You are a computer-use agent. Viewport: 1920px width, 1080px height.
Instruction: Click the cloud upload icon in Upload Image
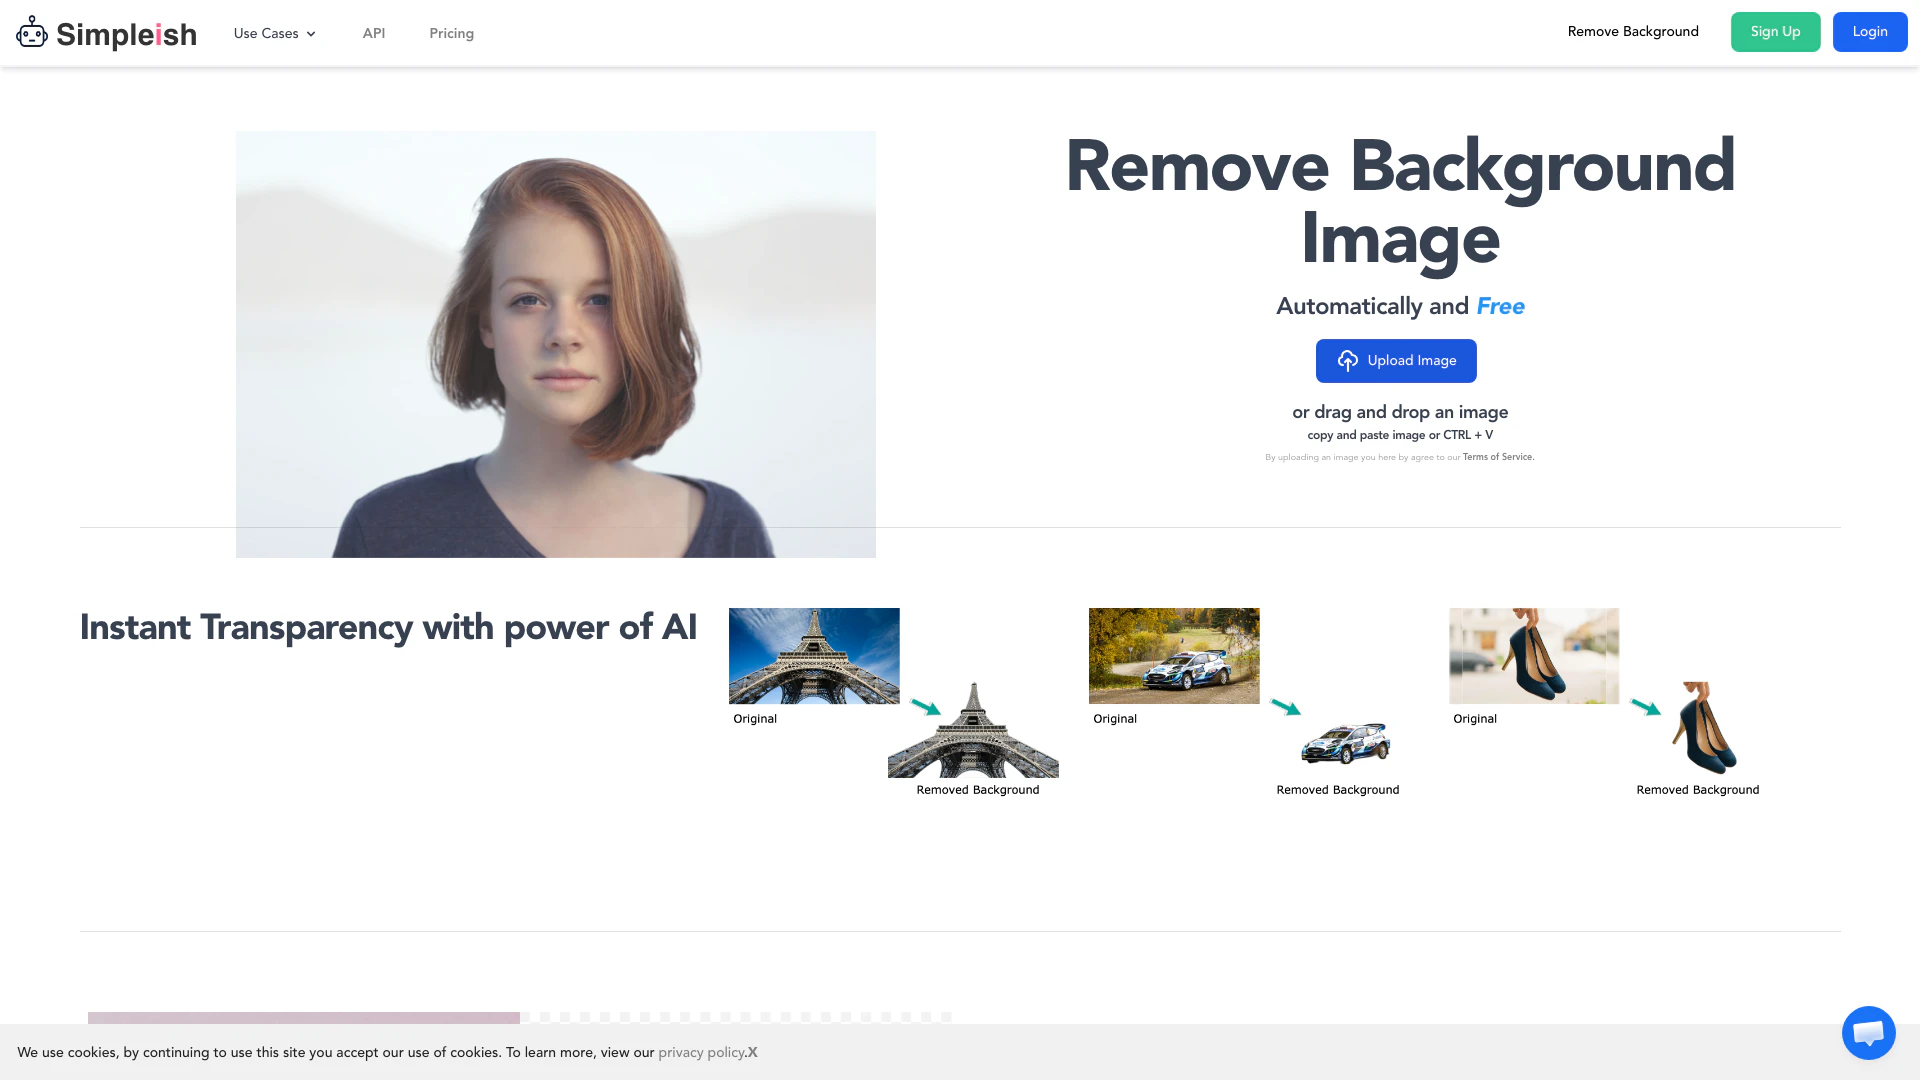(x=1347, y=361)
